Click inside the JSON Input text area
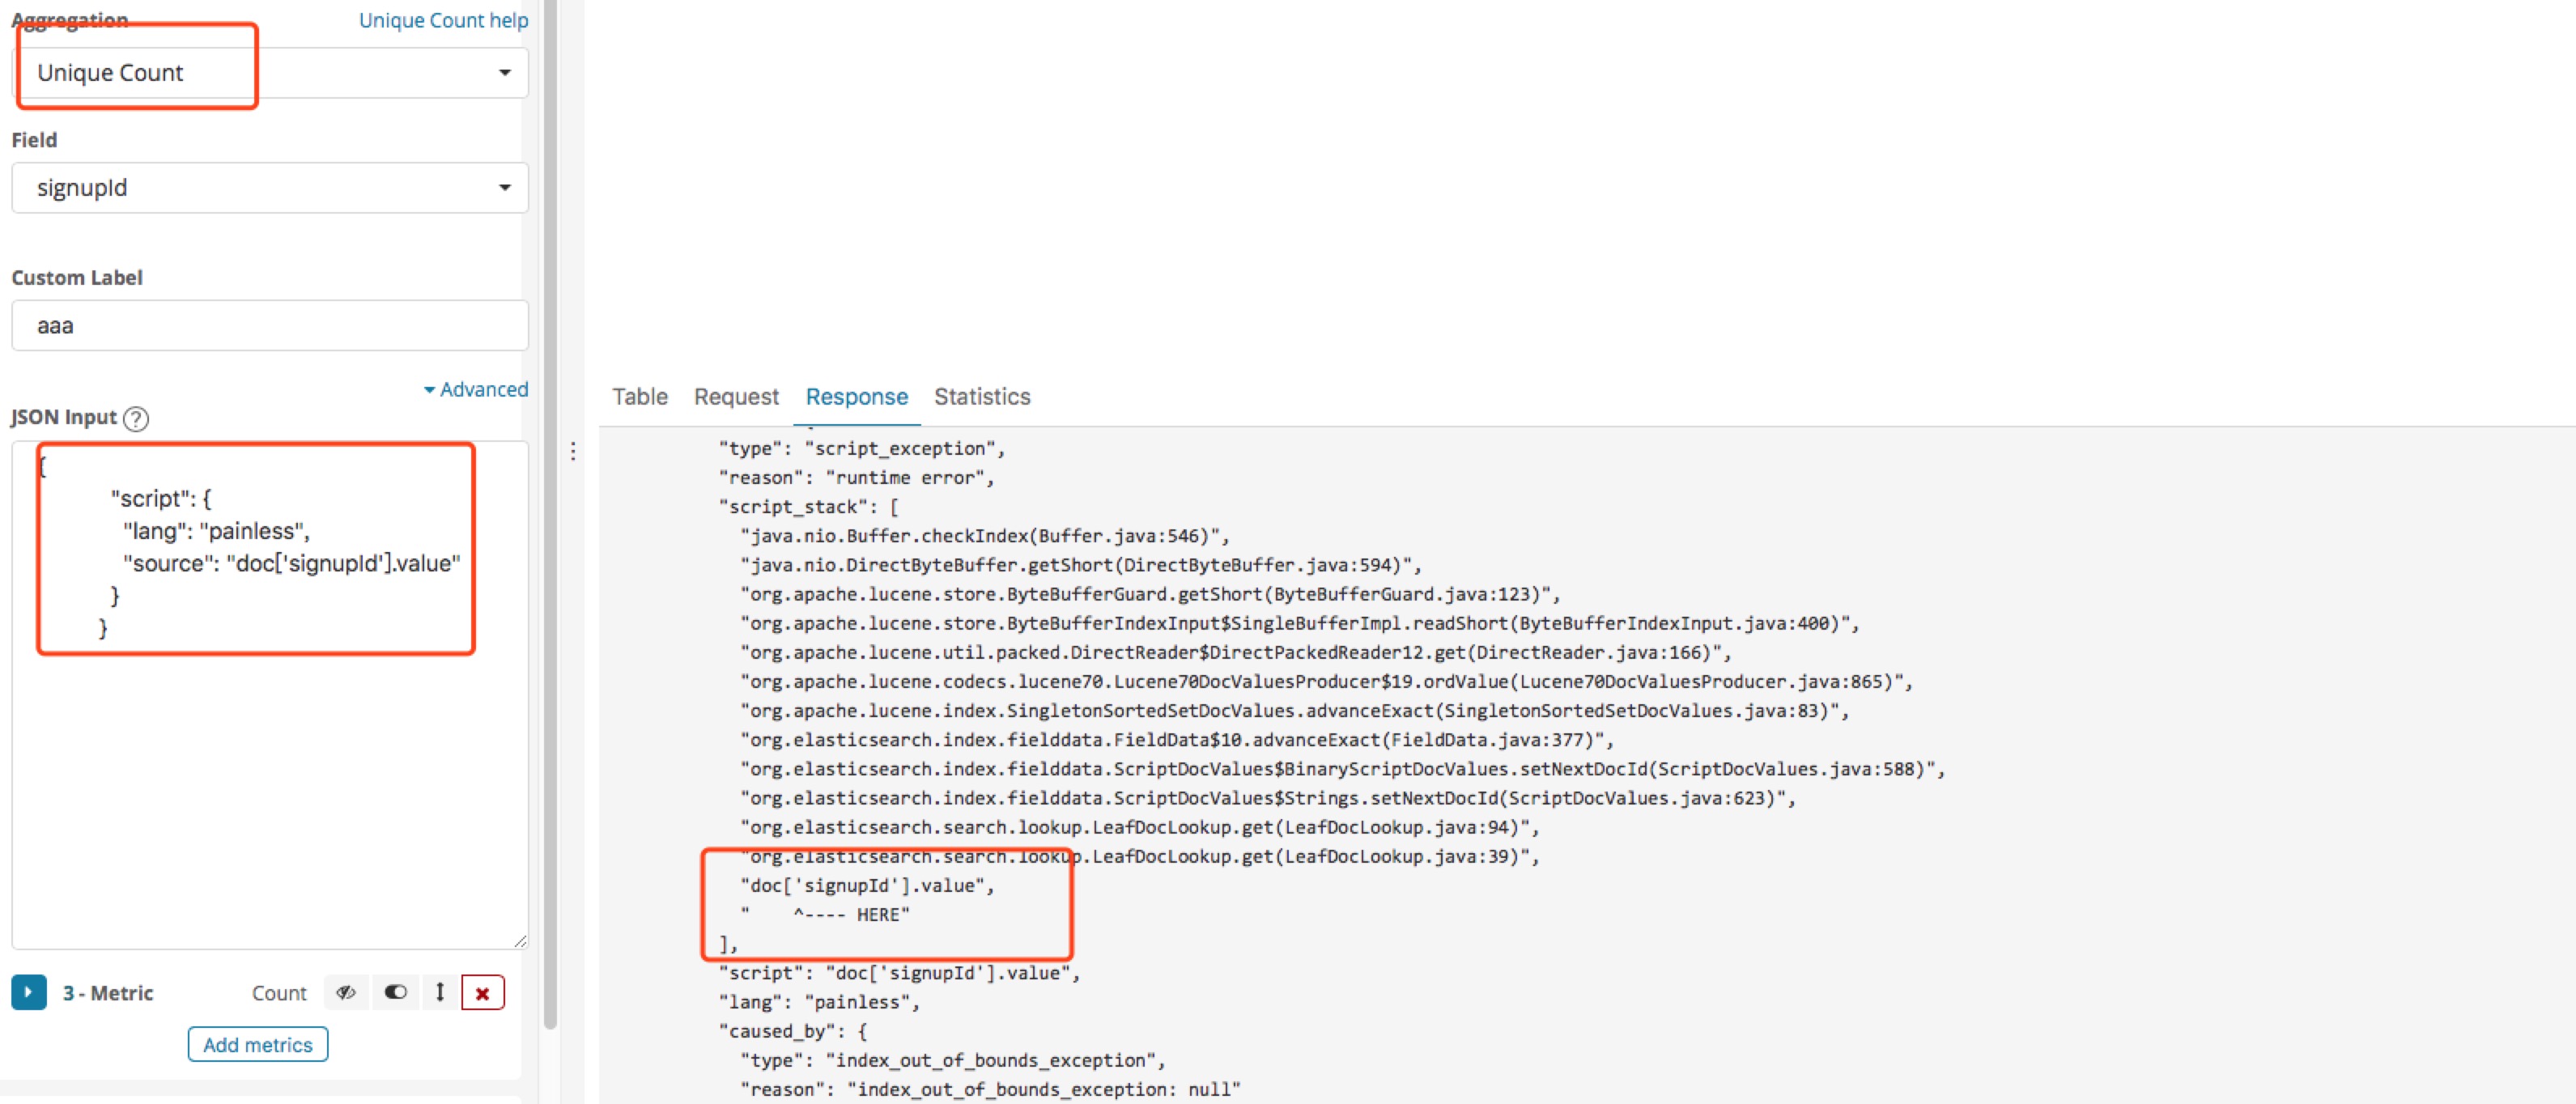The image size is (2576, 1104). (x=270, y=695)
